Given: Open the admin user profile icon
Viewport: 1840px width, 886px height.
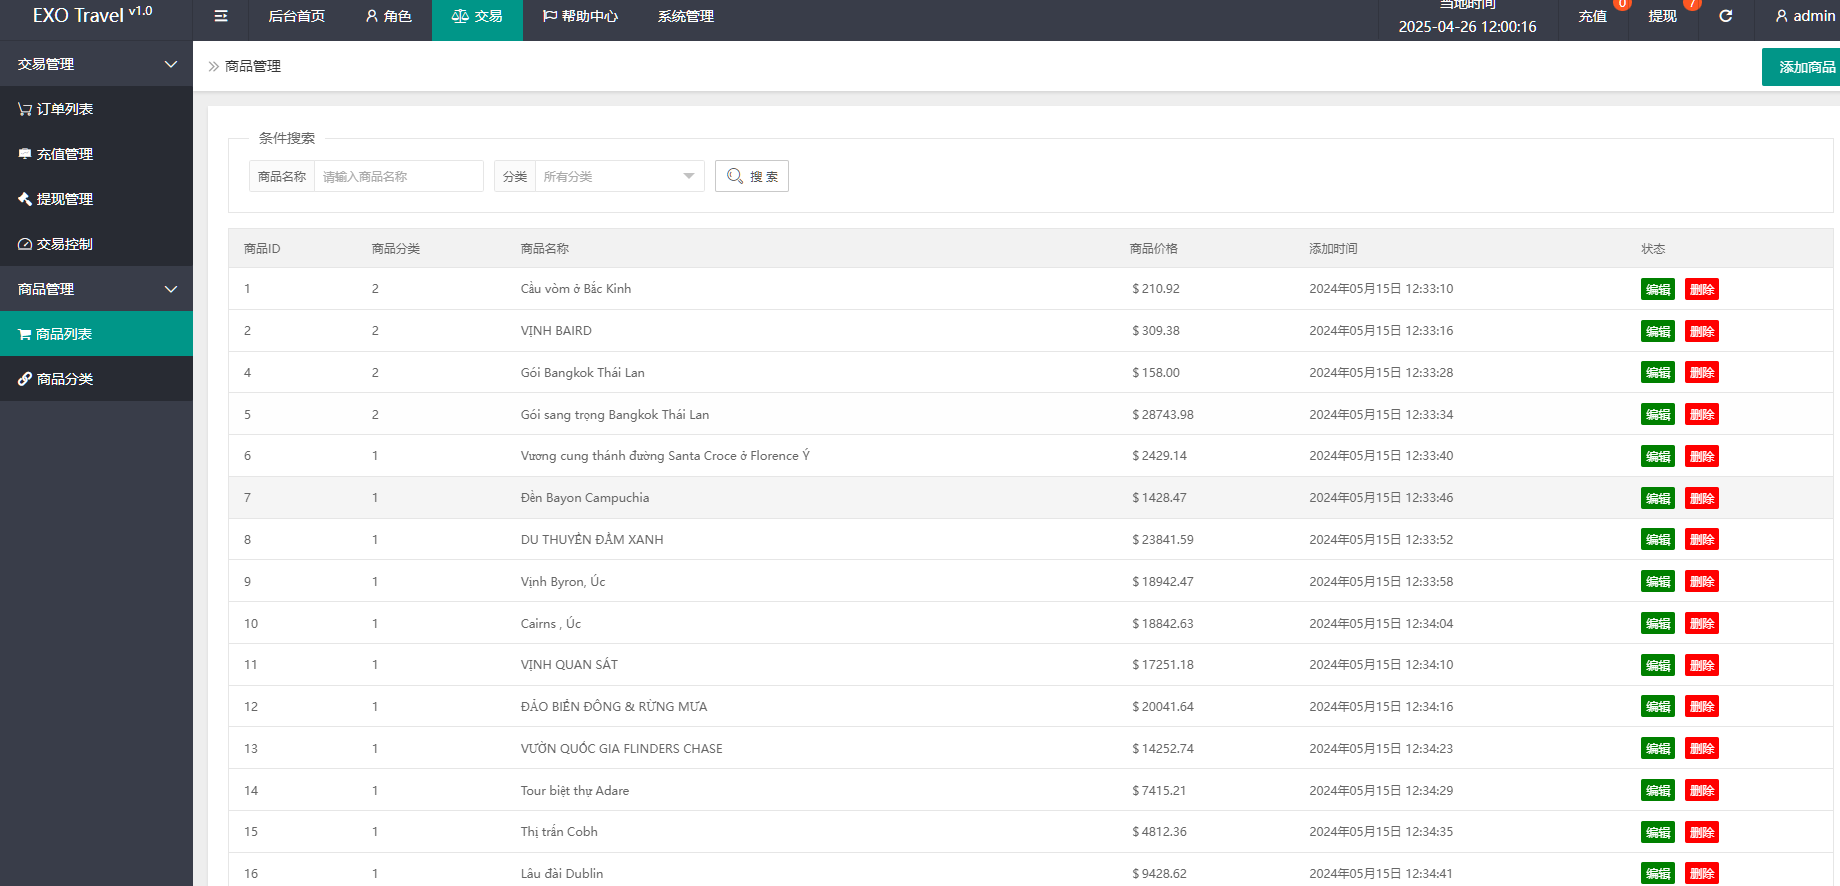Looking at the screenshot, I should tap(1781, 16).
